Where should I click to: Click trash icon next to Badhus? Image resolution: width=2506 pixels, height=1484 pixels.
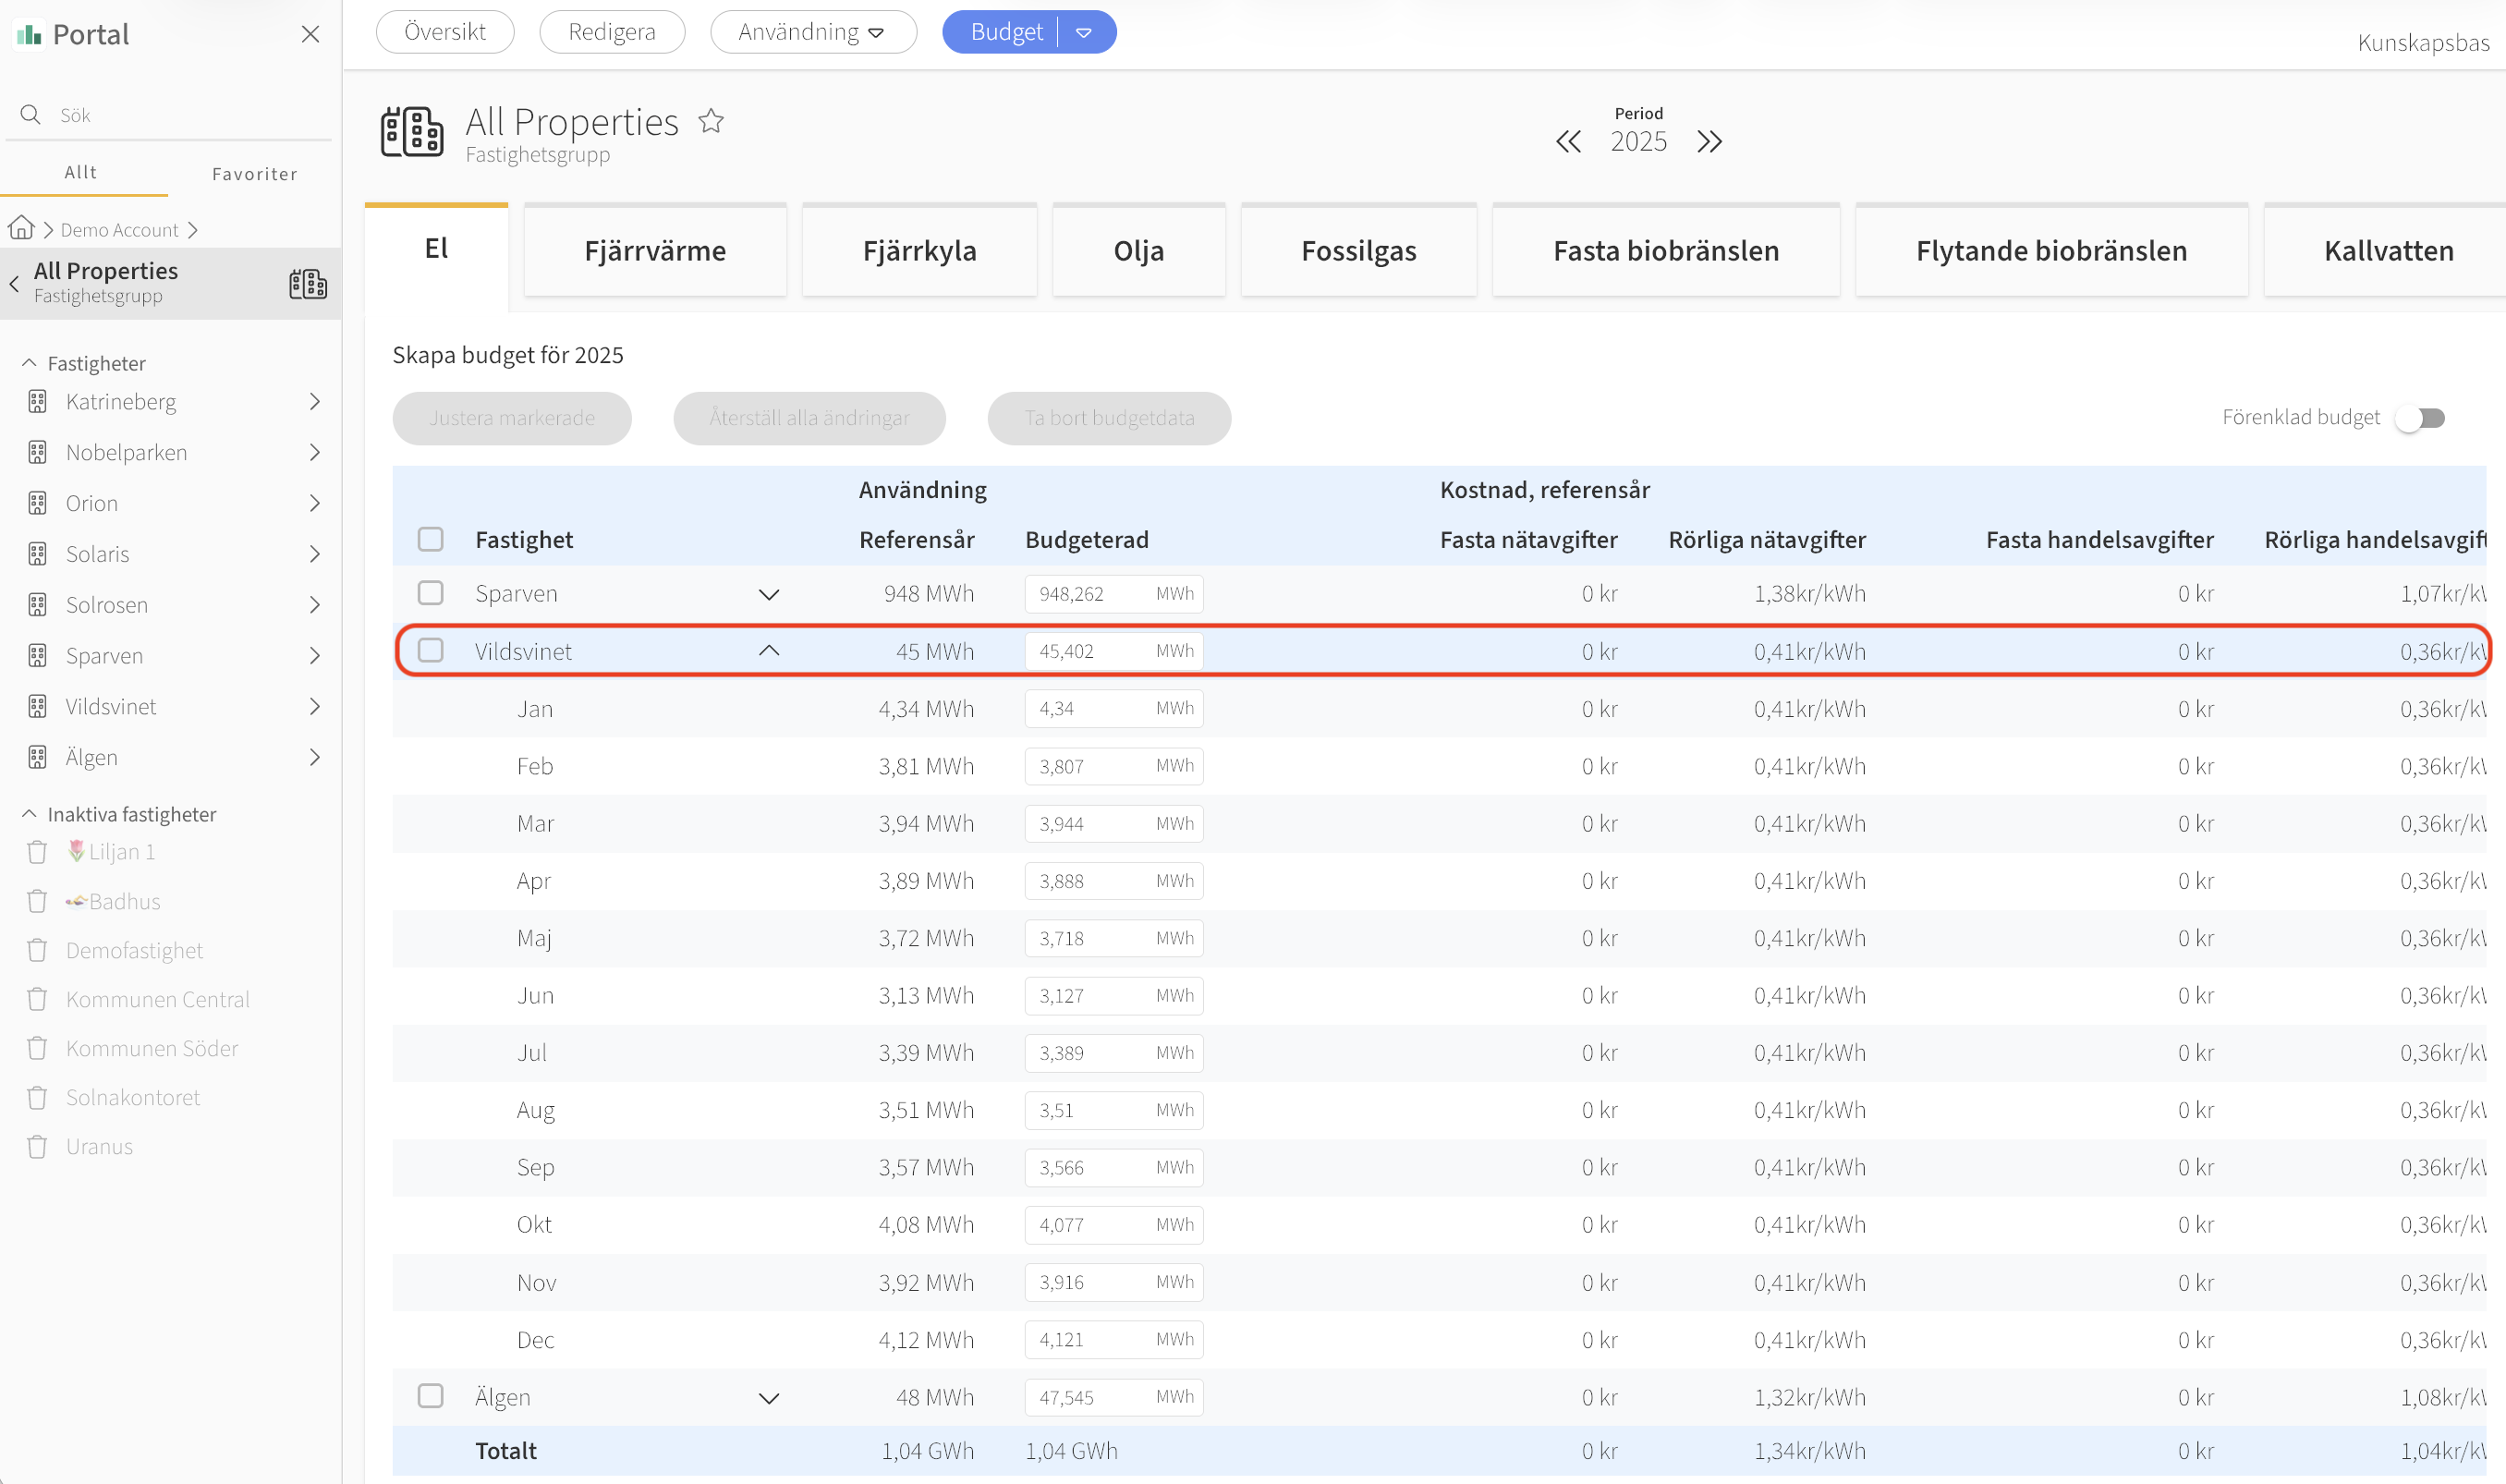pos(37,901)
